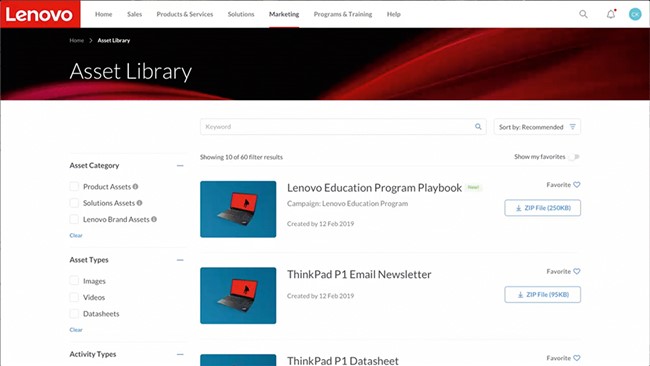
Task: Check the Videos checkbox
Action: point(74,297)
